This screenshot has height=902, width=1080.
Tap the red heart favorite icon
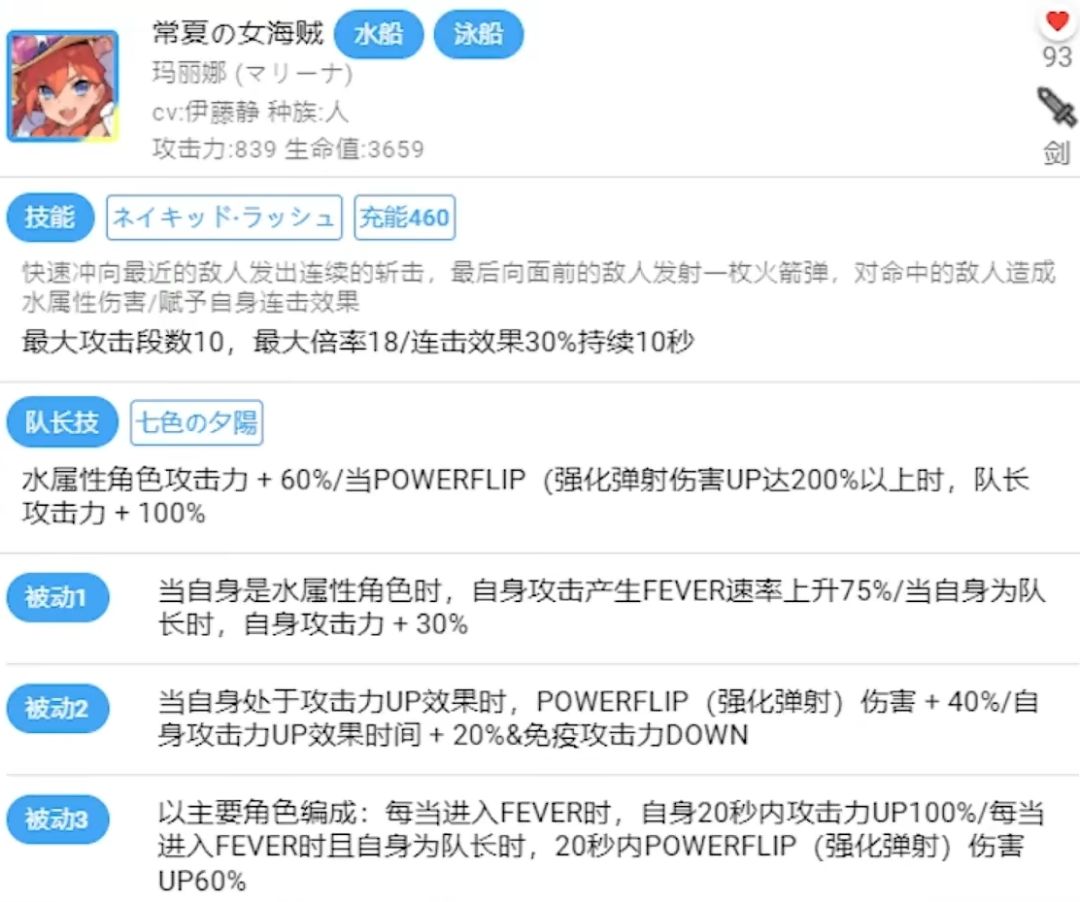pyautogui.click(x=1057, y=21)
